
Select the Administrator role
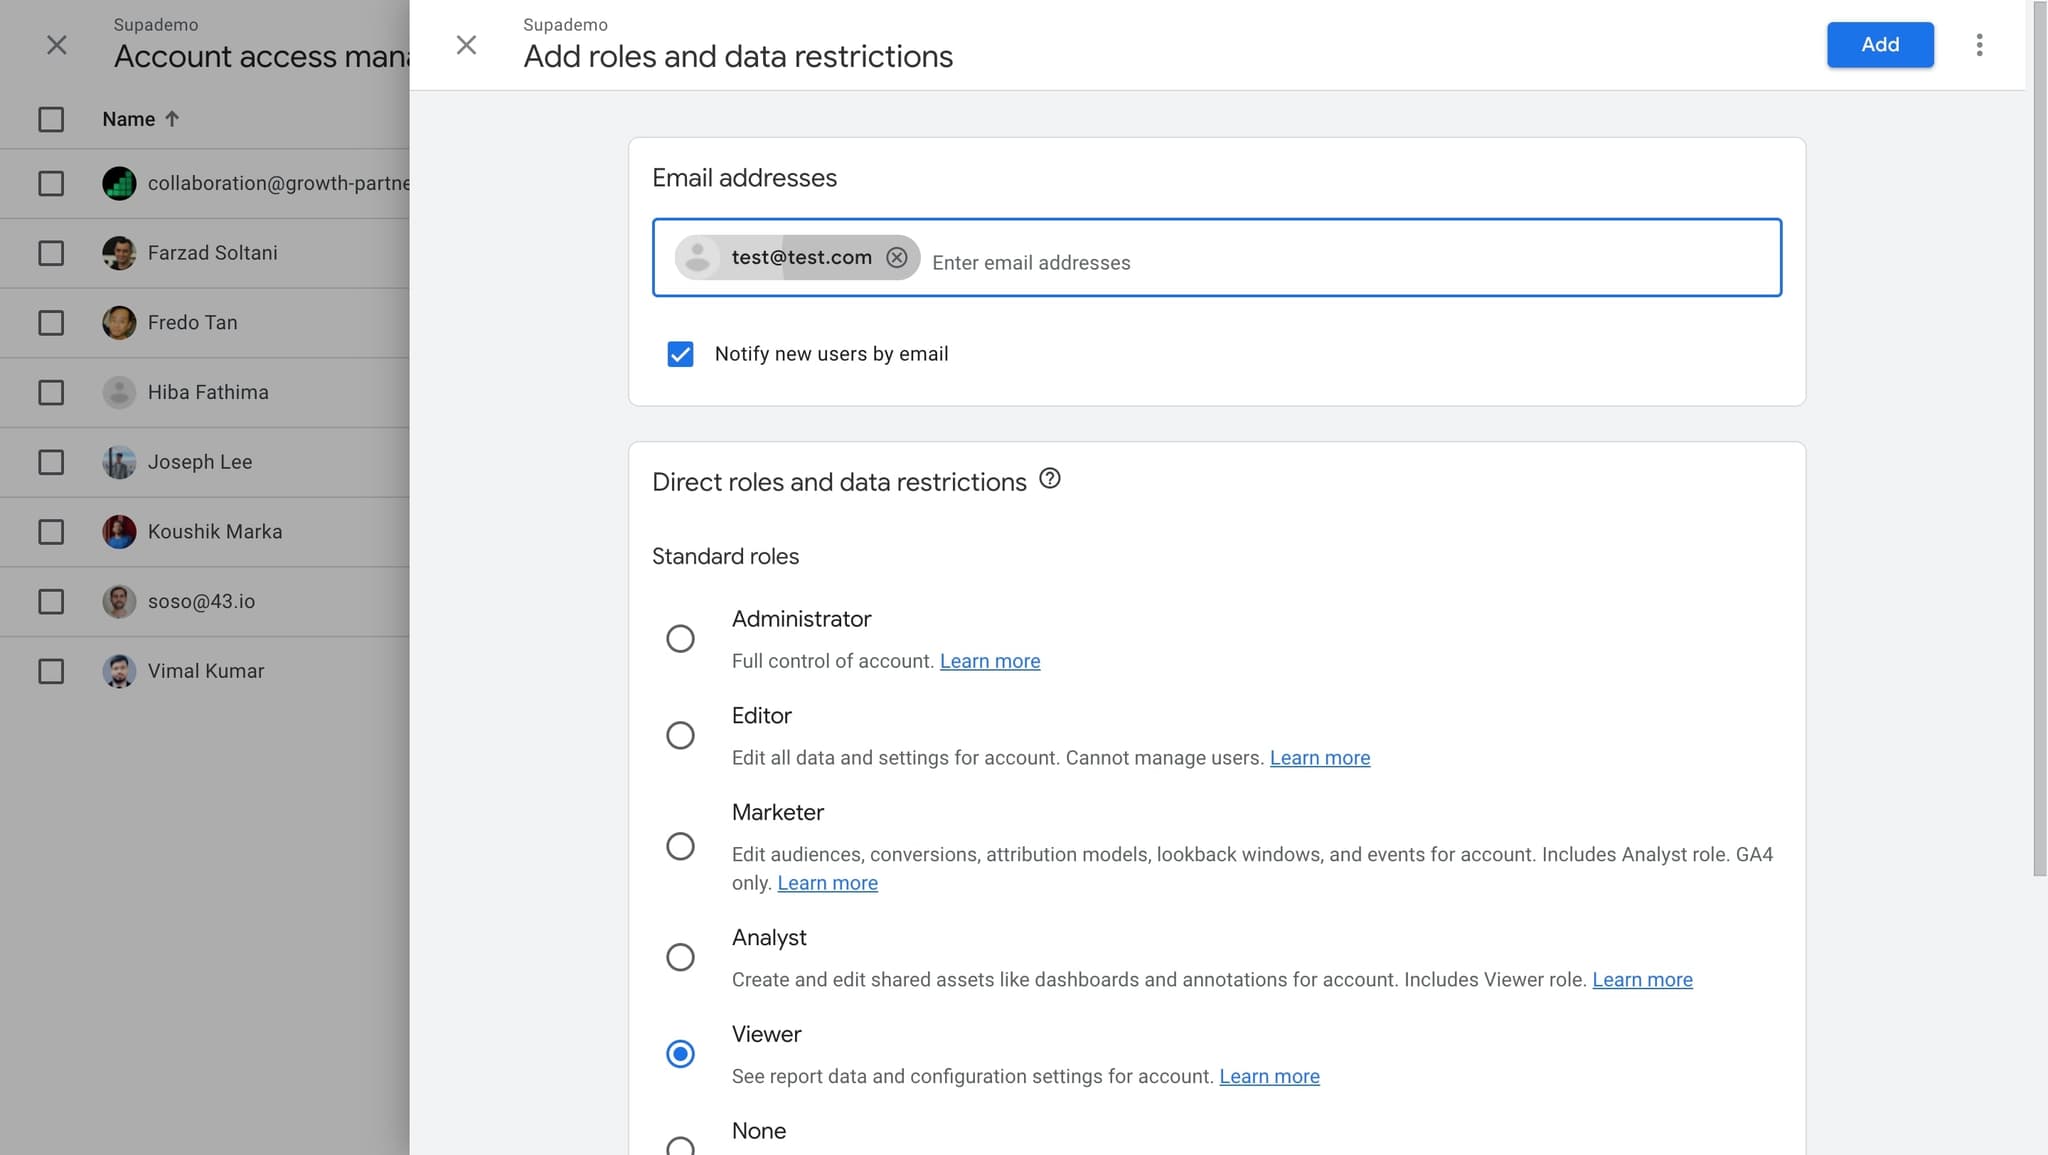tap(680, 638)
